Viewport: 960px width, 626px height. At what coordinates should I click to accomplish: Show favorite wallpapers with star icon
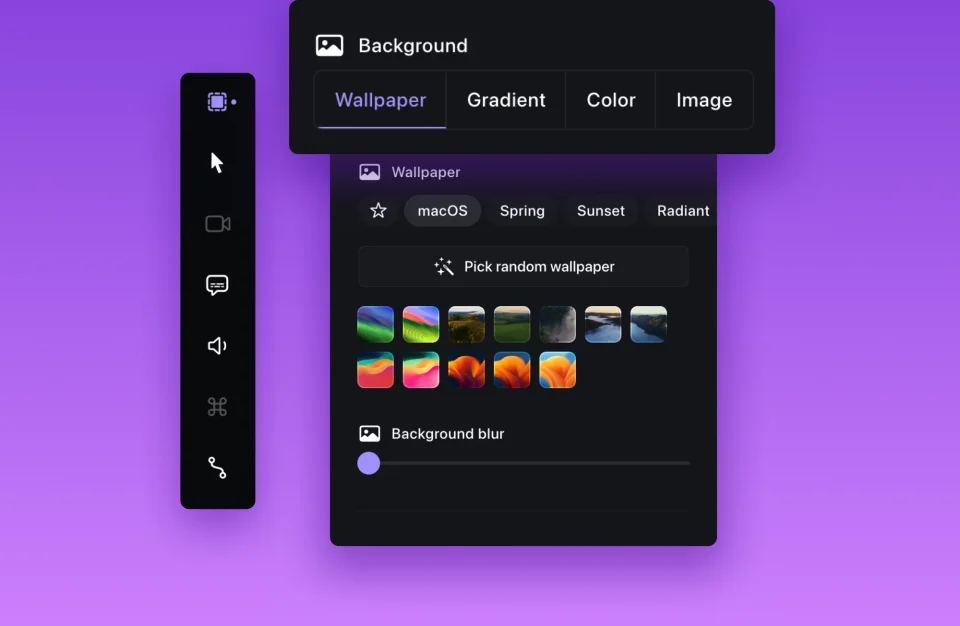(378, 211)
